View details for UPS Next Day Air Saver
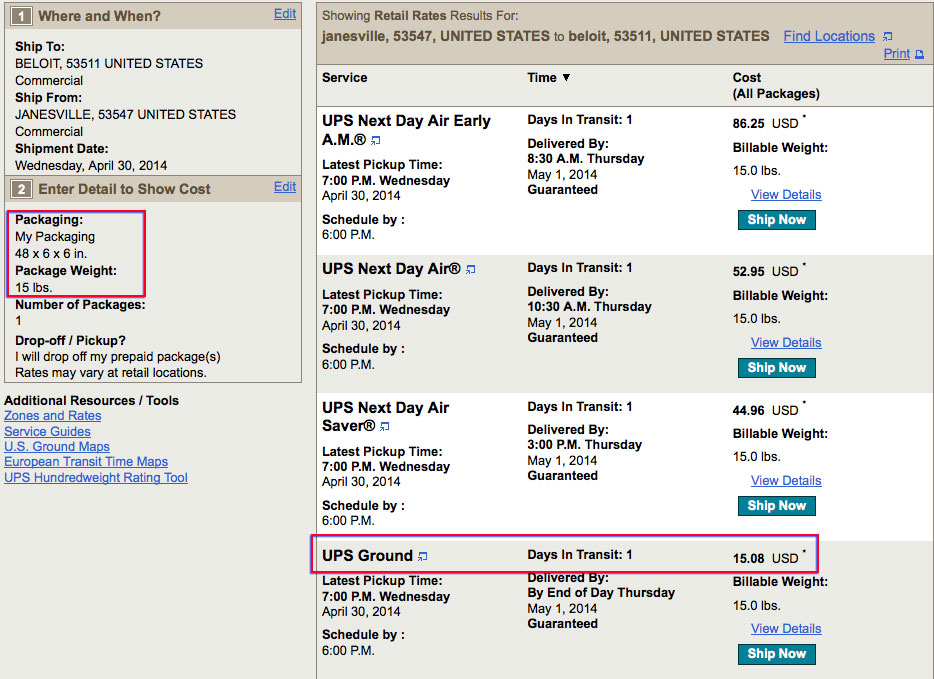This screenshot has height=679, width=934. point(786,481)
